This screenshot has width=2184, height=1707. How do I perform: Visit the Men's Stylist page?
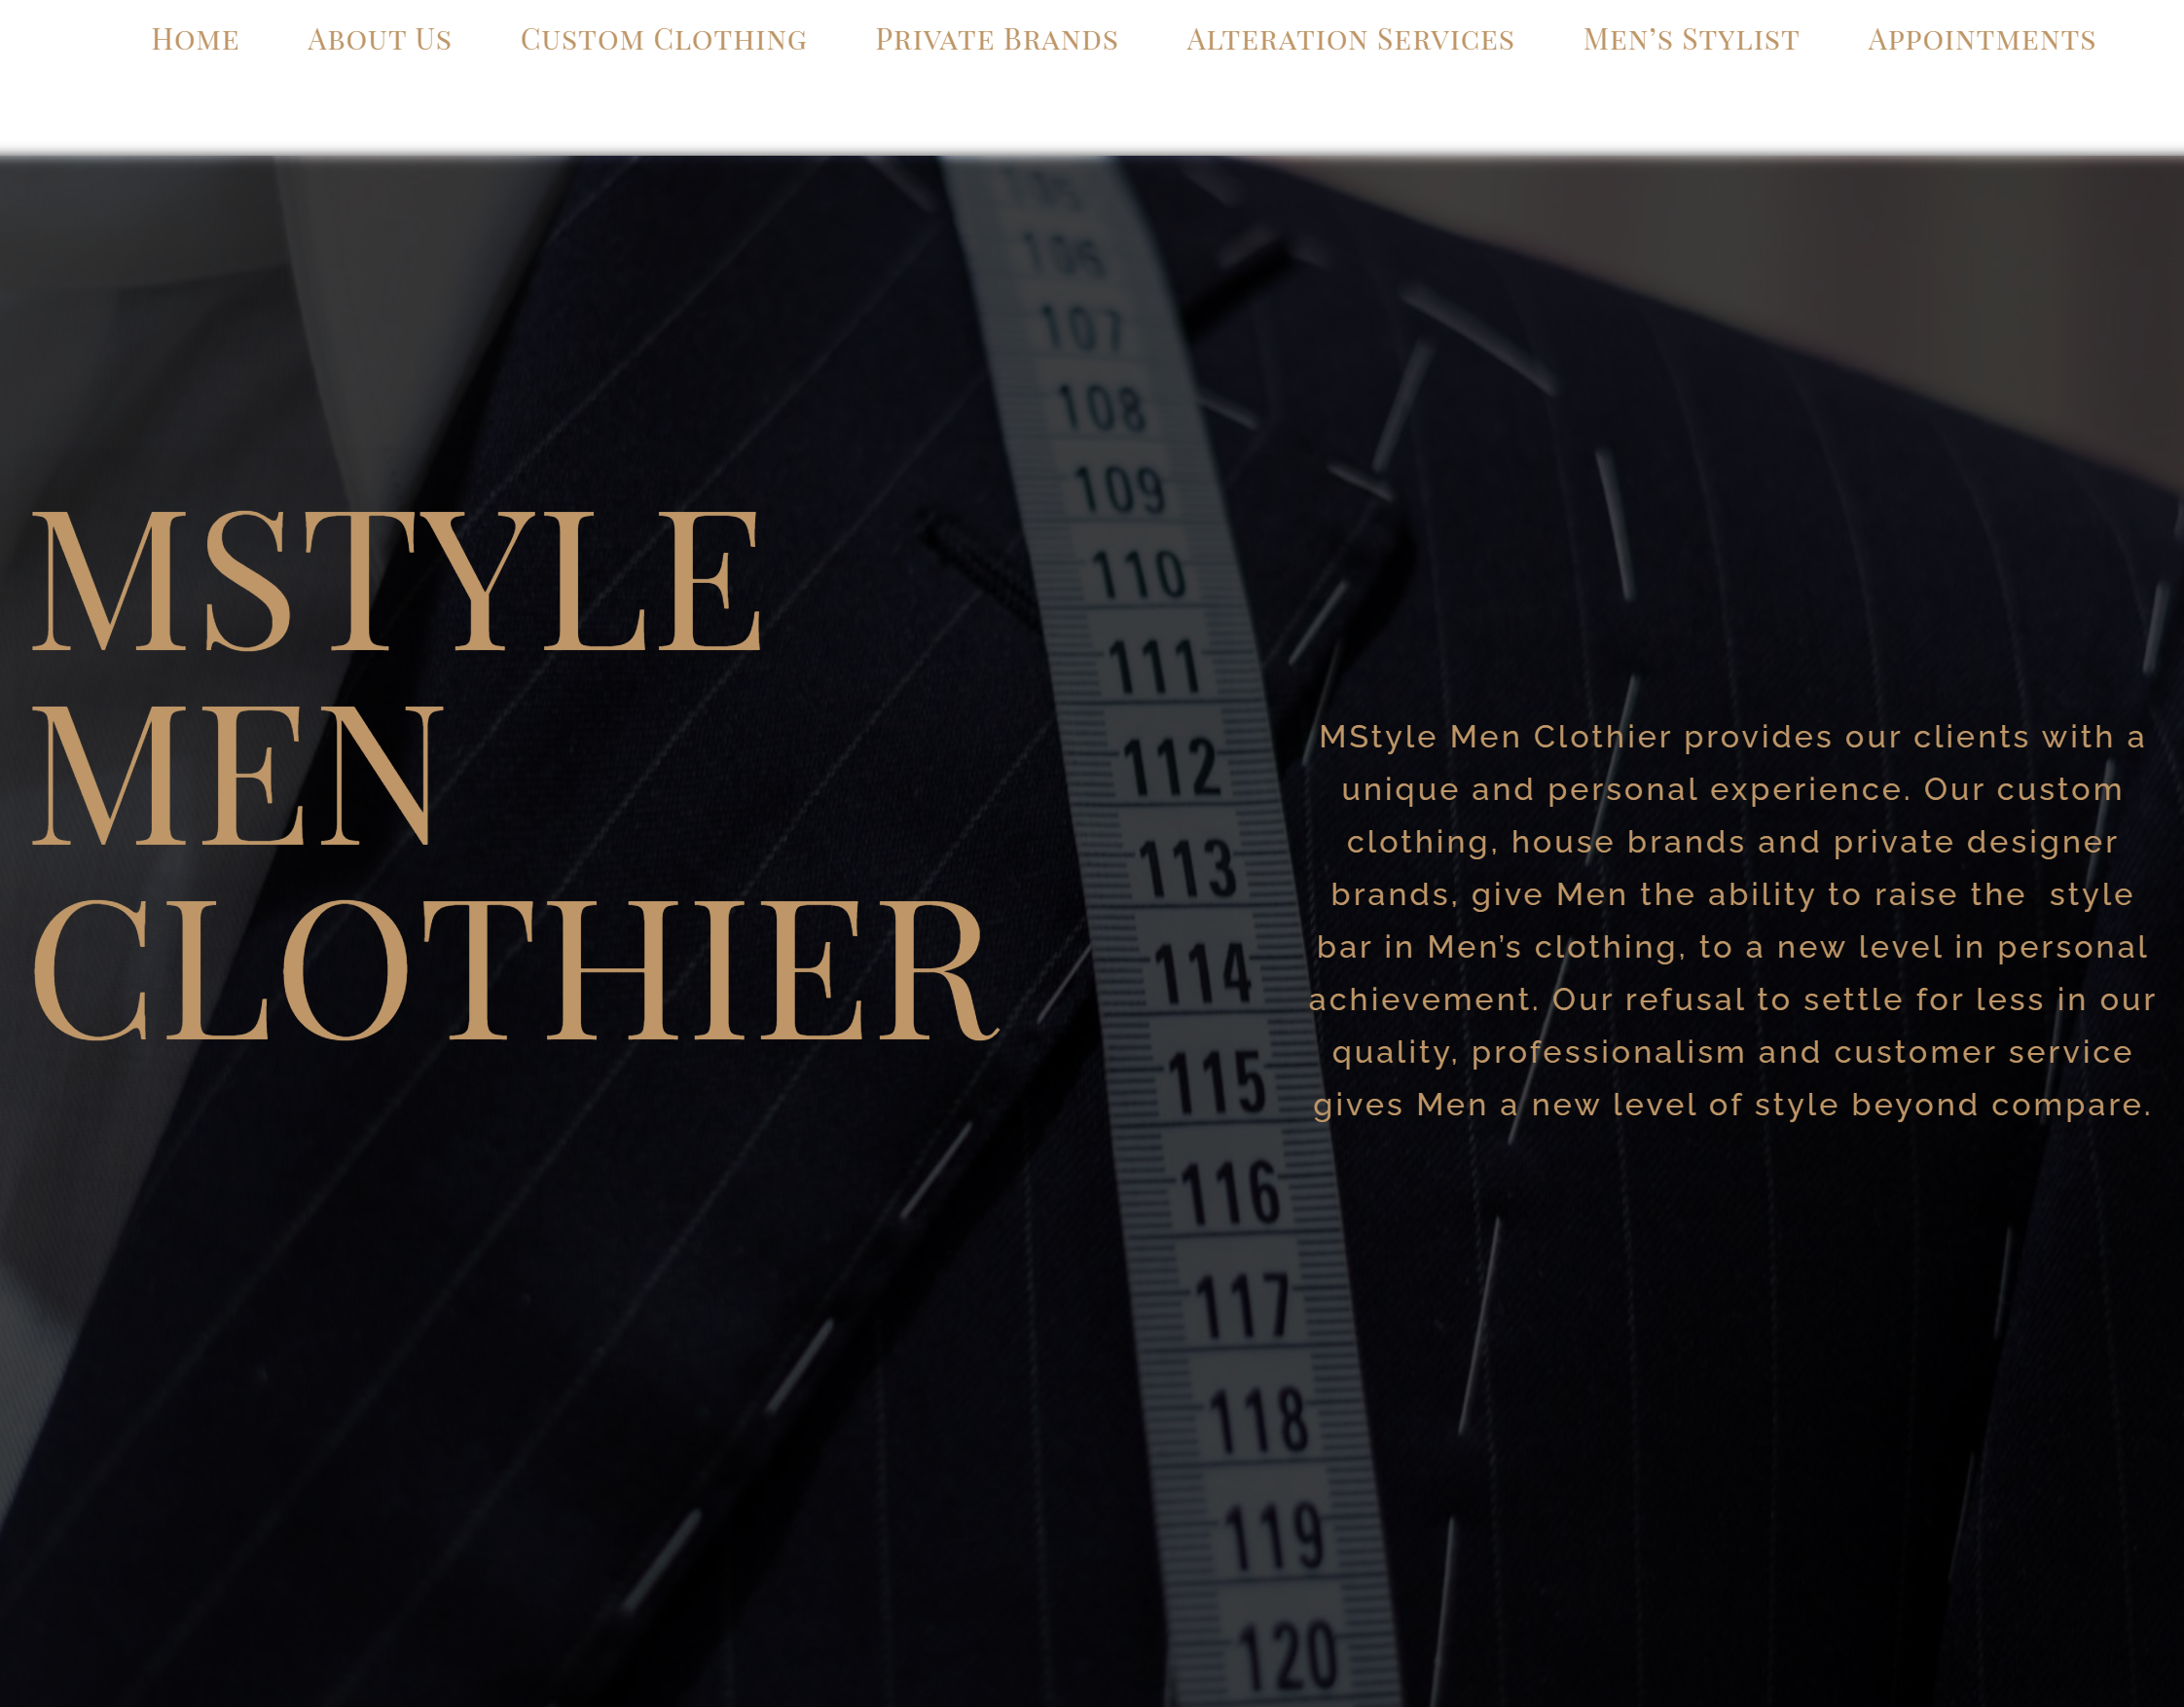pos(1692,39)
